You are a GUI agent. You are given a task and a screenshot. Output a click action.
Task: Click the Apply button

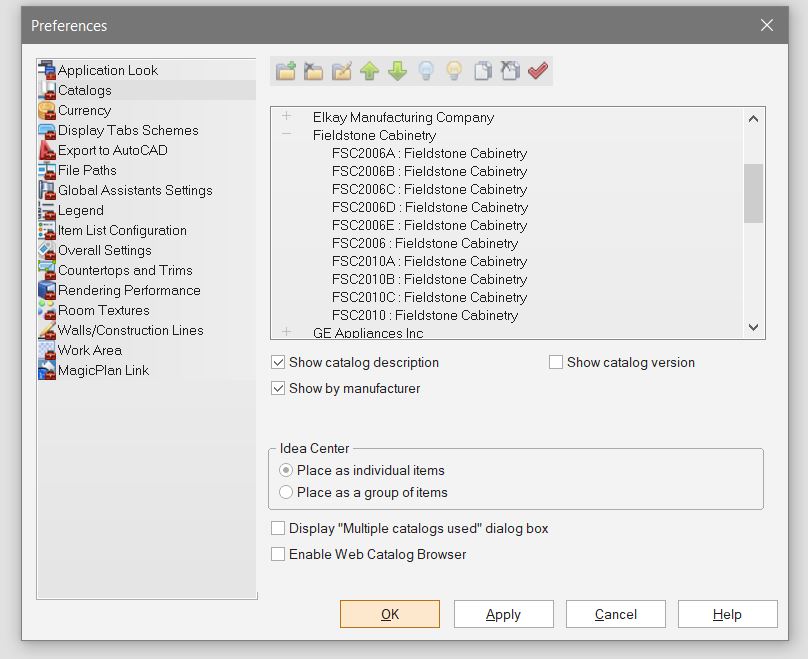point(503,614)
